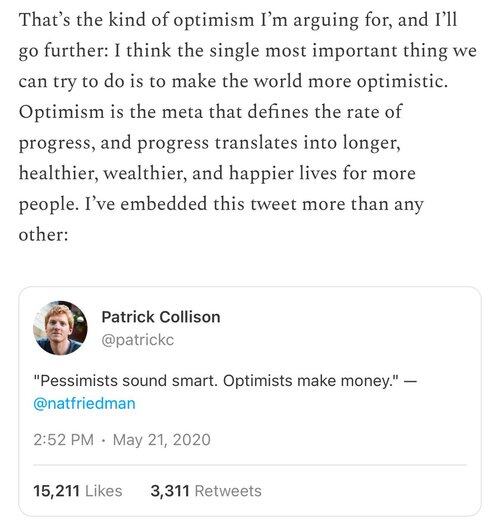The width and height of the screenshot is (500, 530).
Task: Click the word "healthier," in the paragraph
Action: coord(58,173)
